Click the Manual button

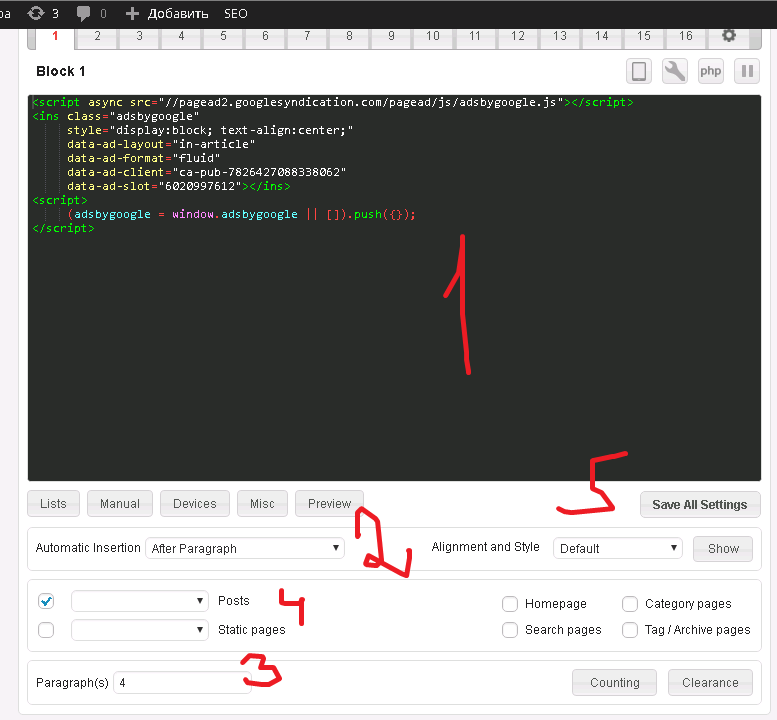[120, 504]
